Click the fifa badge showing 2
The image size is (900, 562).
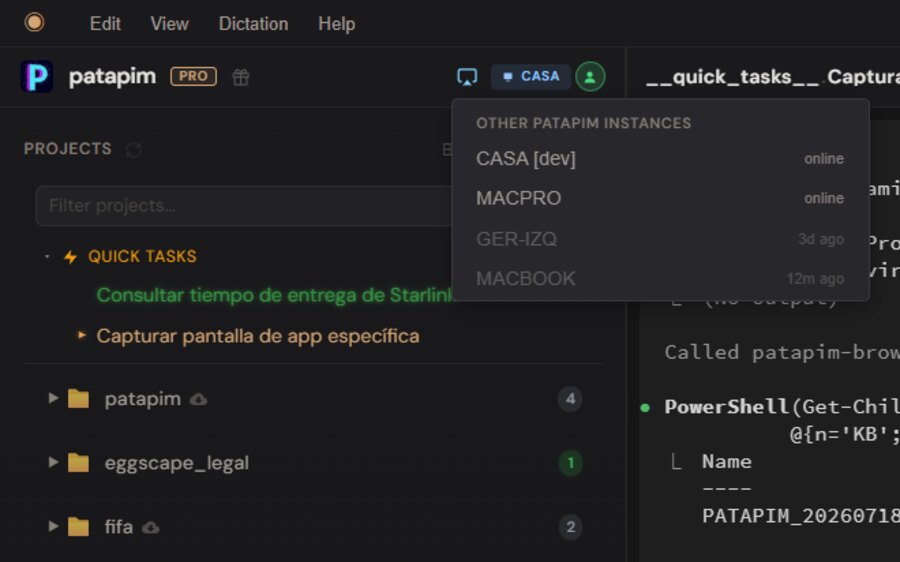[x=570, y=527]
